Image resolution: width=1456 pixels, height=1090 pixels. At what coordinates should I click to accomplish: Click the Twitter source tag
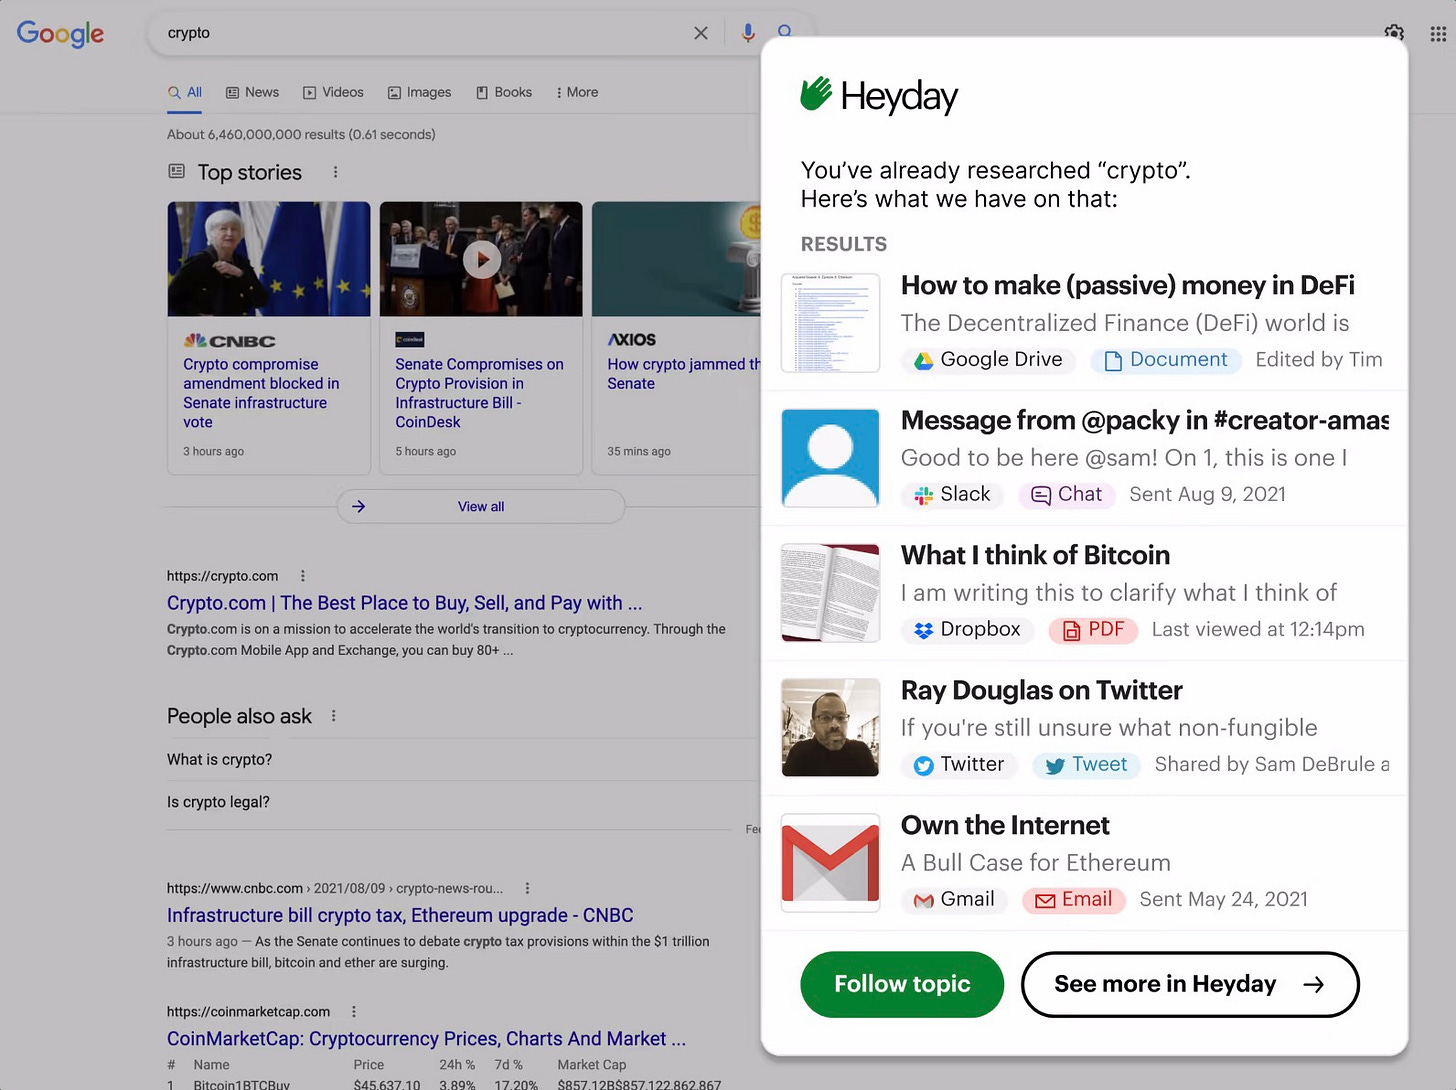(x=959, y=765)
